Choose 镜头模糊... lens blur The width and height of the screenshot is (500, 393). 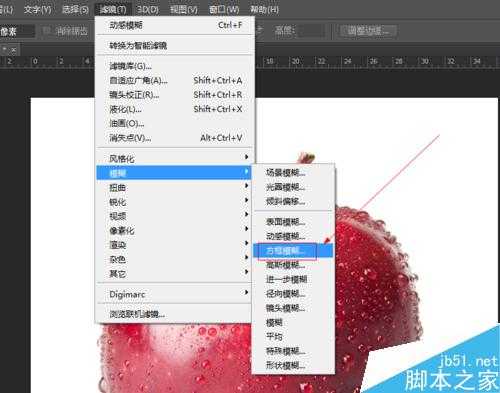click(293, 308)
